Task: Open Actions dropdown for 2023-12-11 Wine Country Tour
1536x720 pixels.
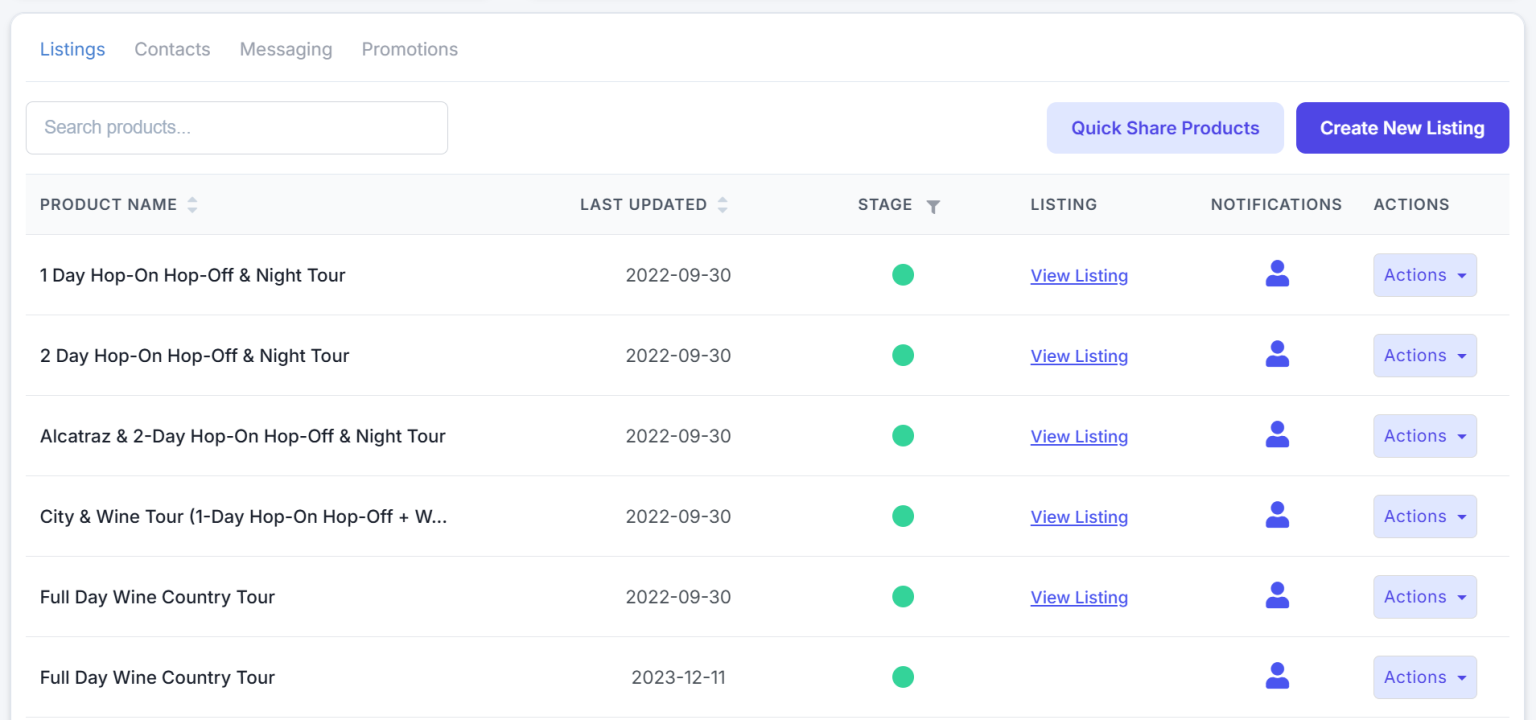Action: click(1424, 677)
